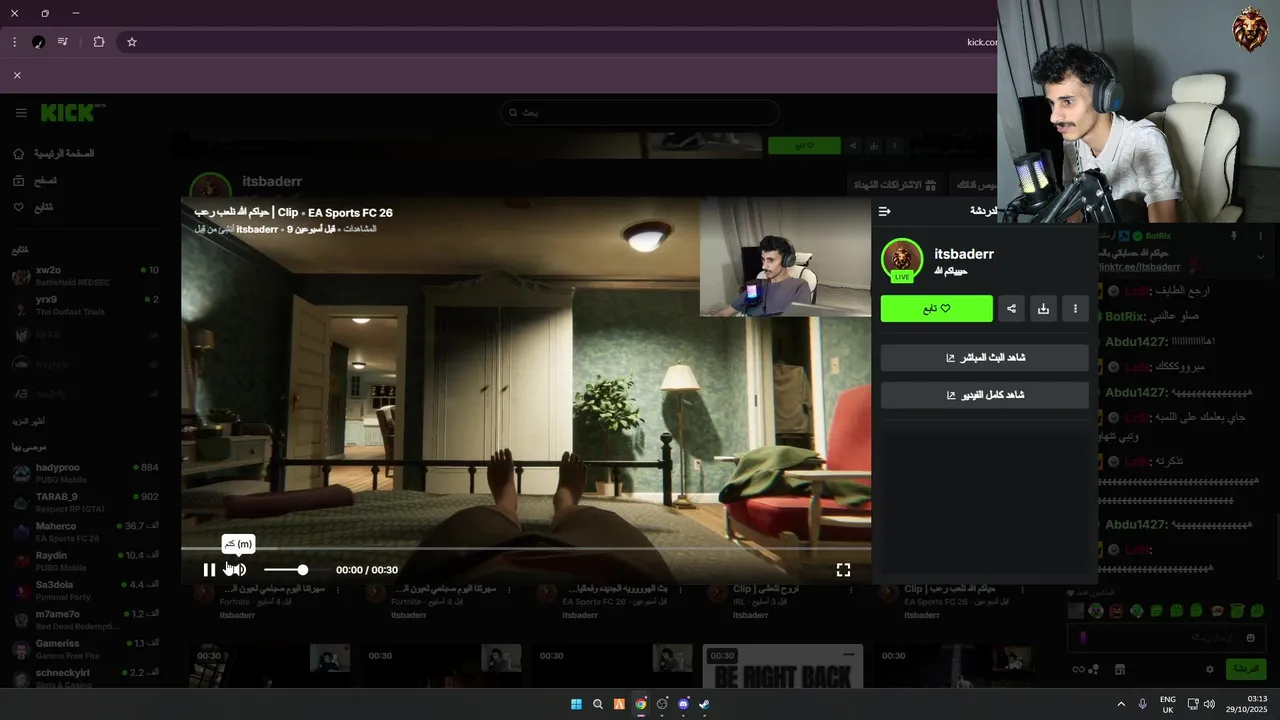Open the browser extensions puzzle icon
This screenshot has height=720, width=1280.
pos(98,42)
